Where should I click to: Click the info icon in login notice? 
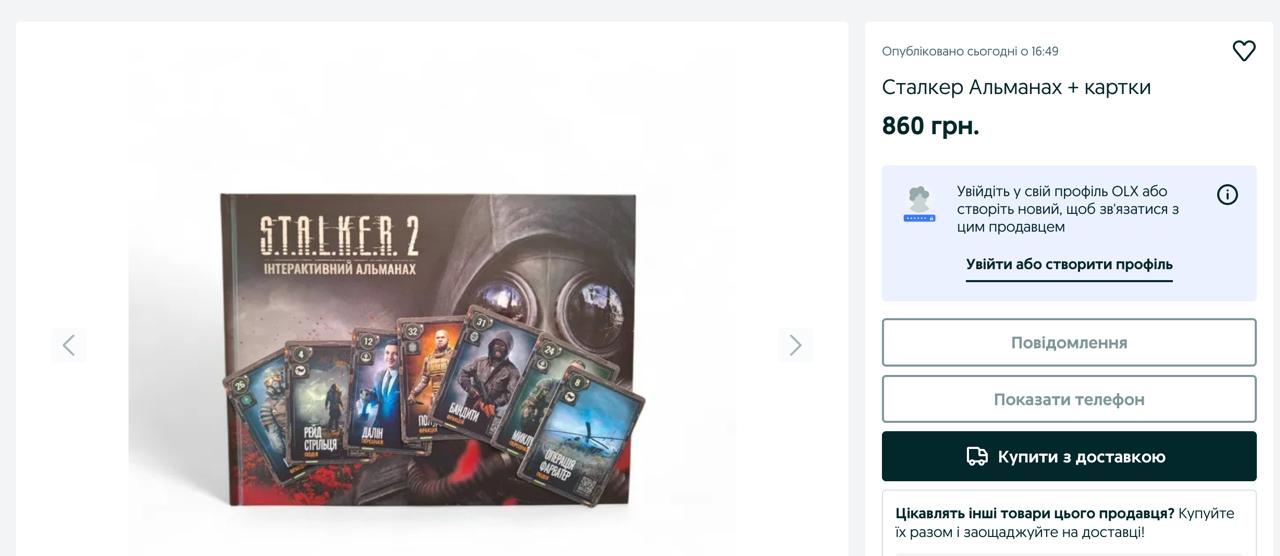pyautogui.click(x=1227, y=195)
